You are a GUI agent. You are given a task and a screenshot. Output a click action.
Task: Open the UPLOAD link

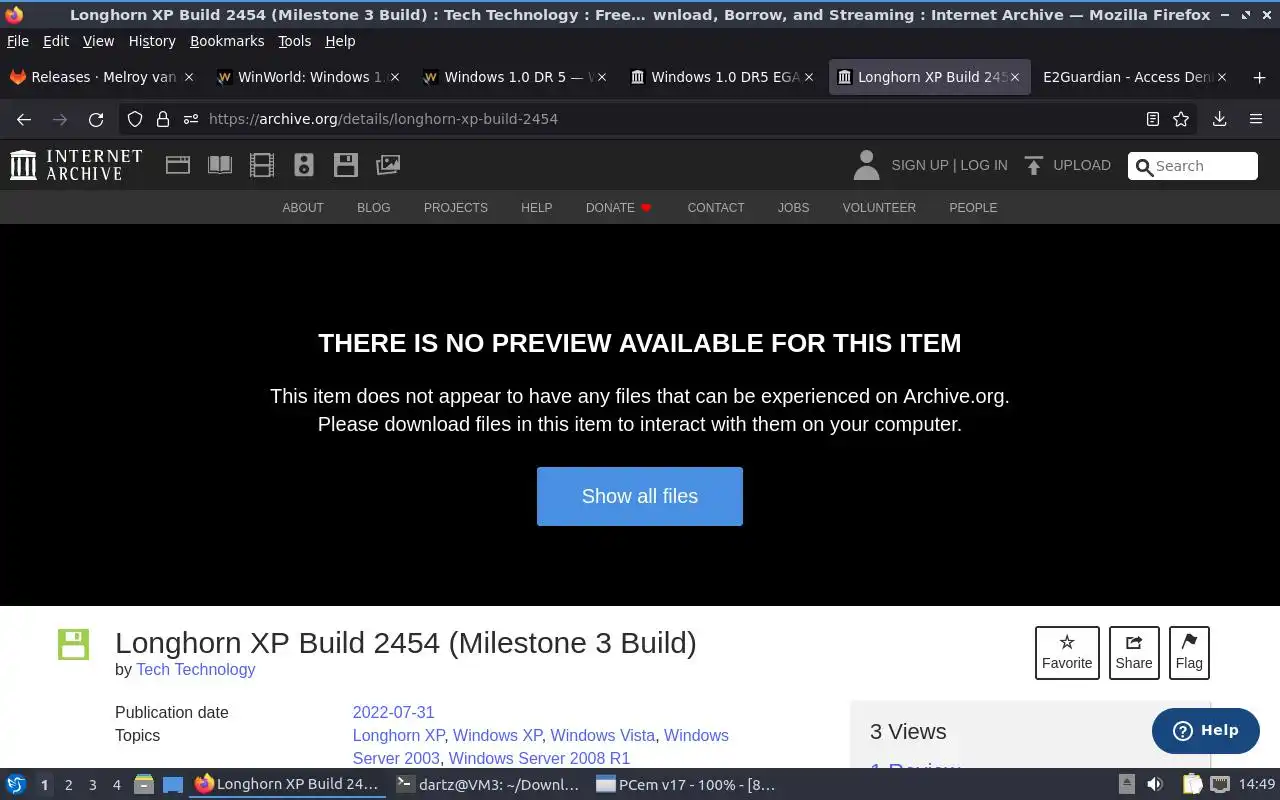(1082, 165)
